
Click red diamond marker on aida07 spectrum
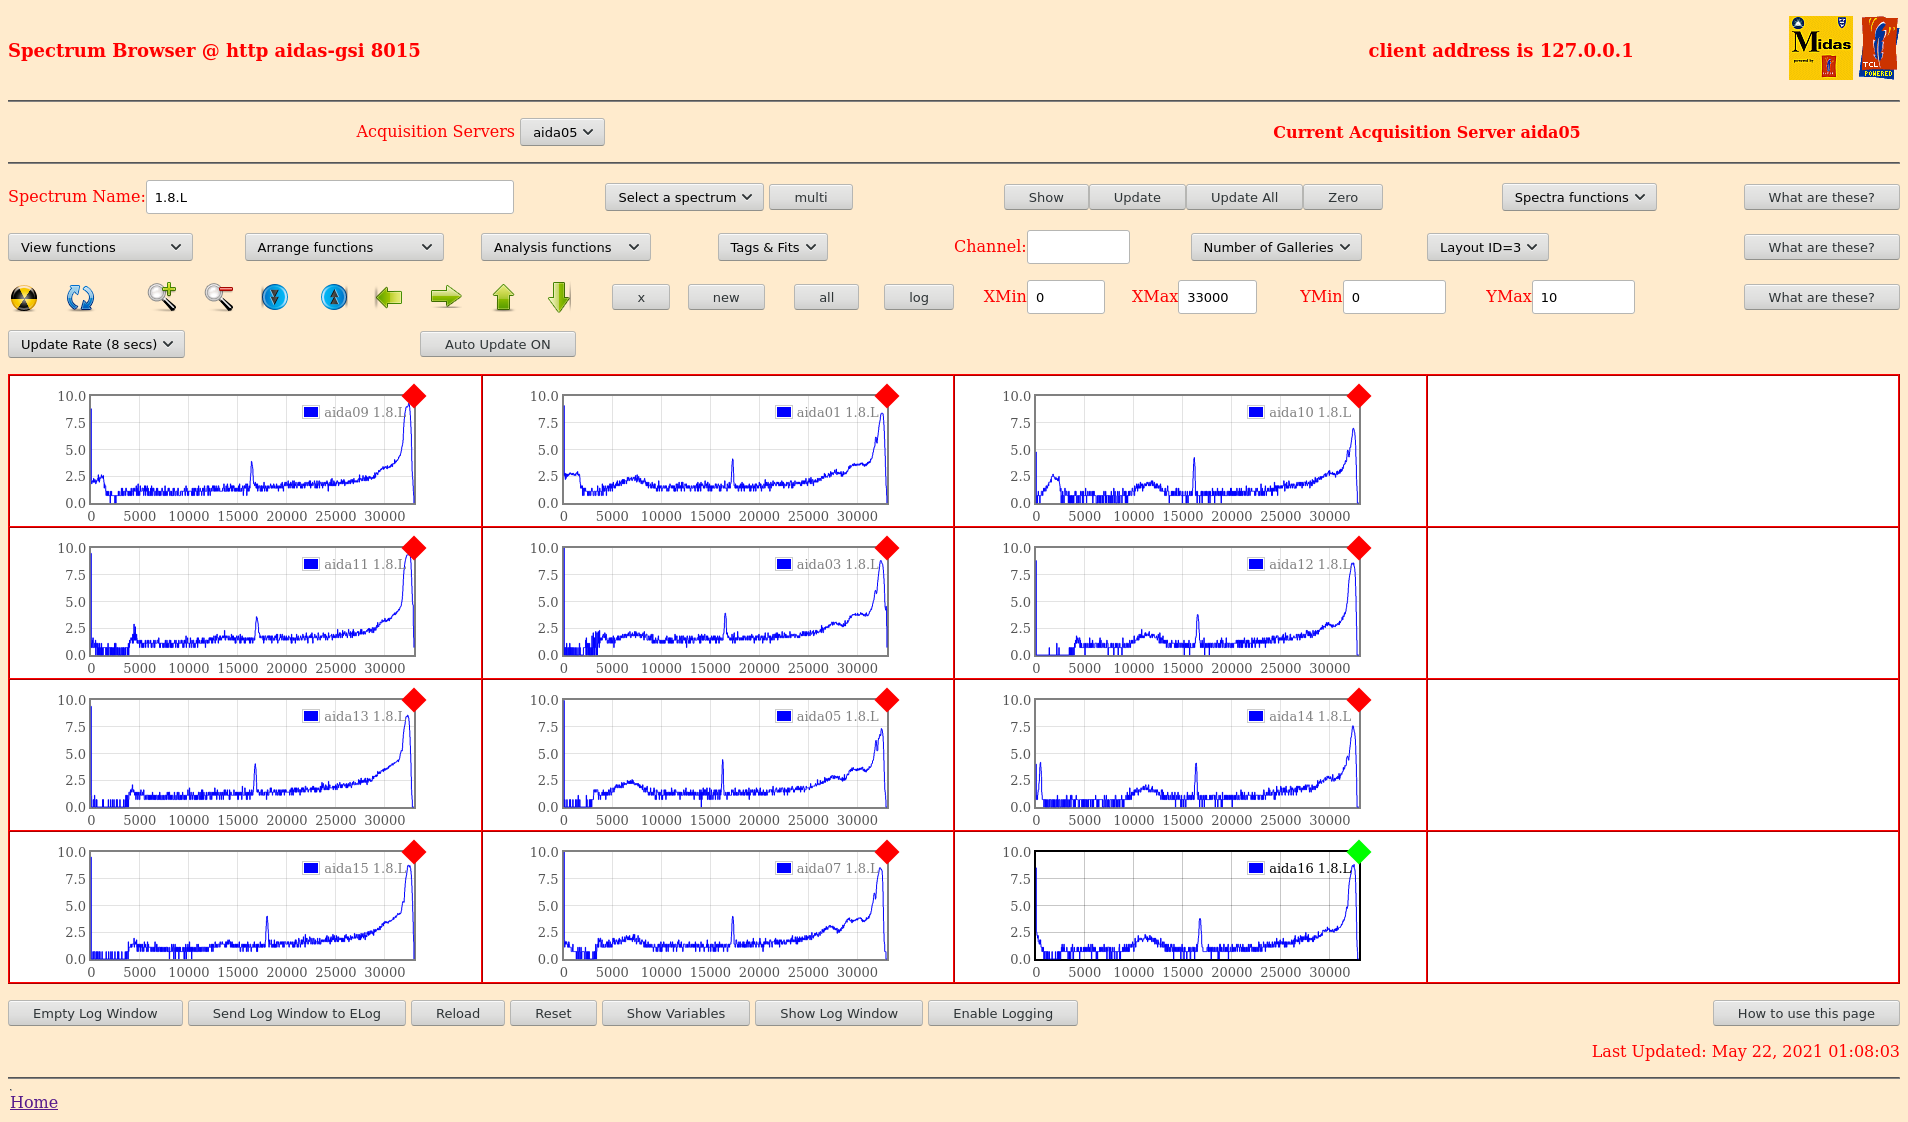tap(887, 852)
